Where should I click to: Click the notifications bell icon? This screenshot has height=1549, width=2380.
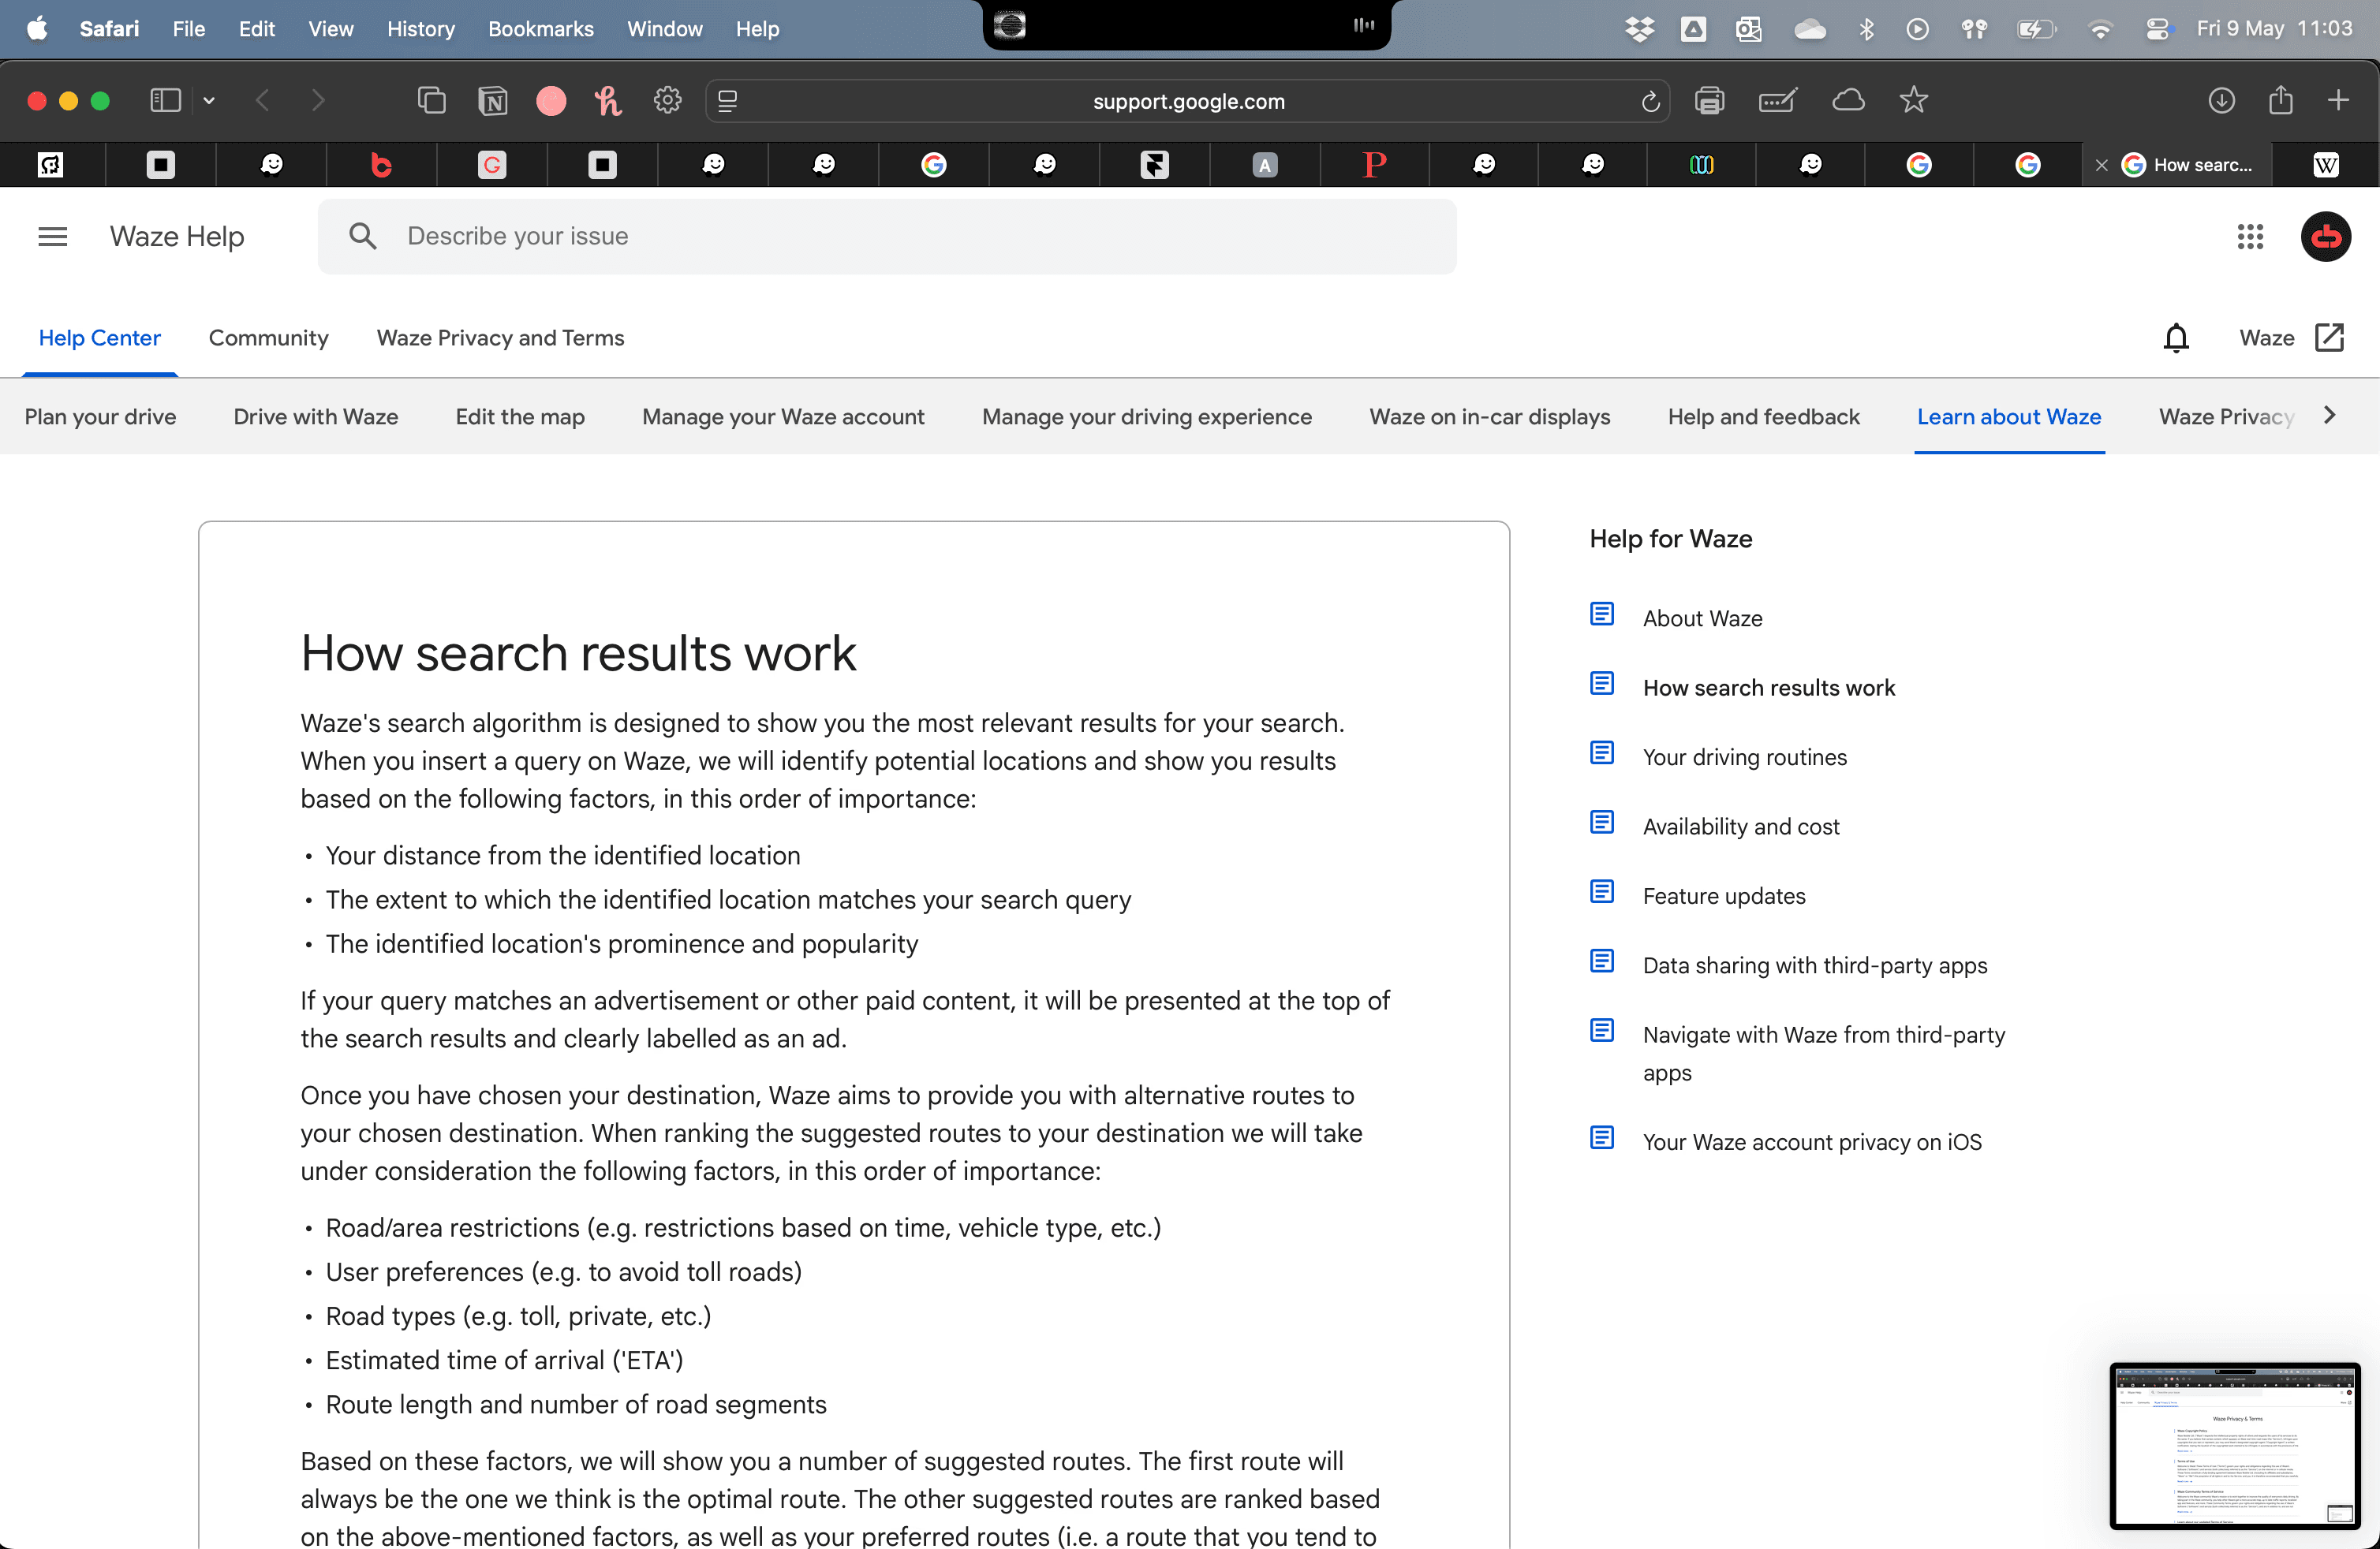2176,338
